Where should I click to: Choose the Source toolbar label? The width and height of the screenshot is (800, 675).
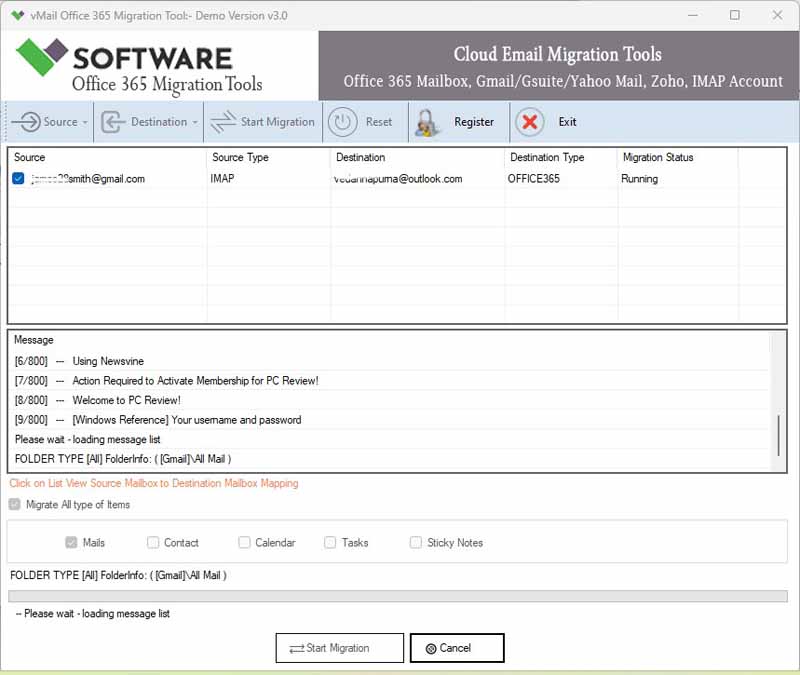[60, 122]
